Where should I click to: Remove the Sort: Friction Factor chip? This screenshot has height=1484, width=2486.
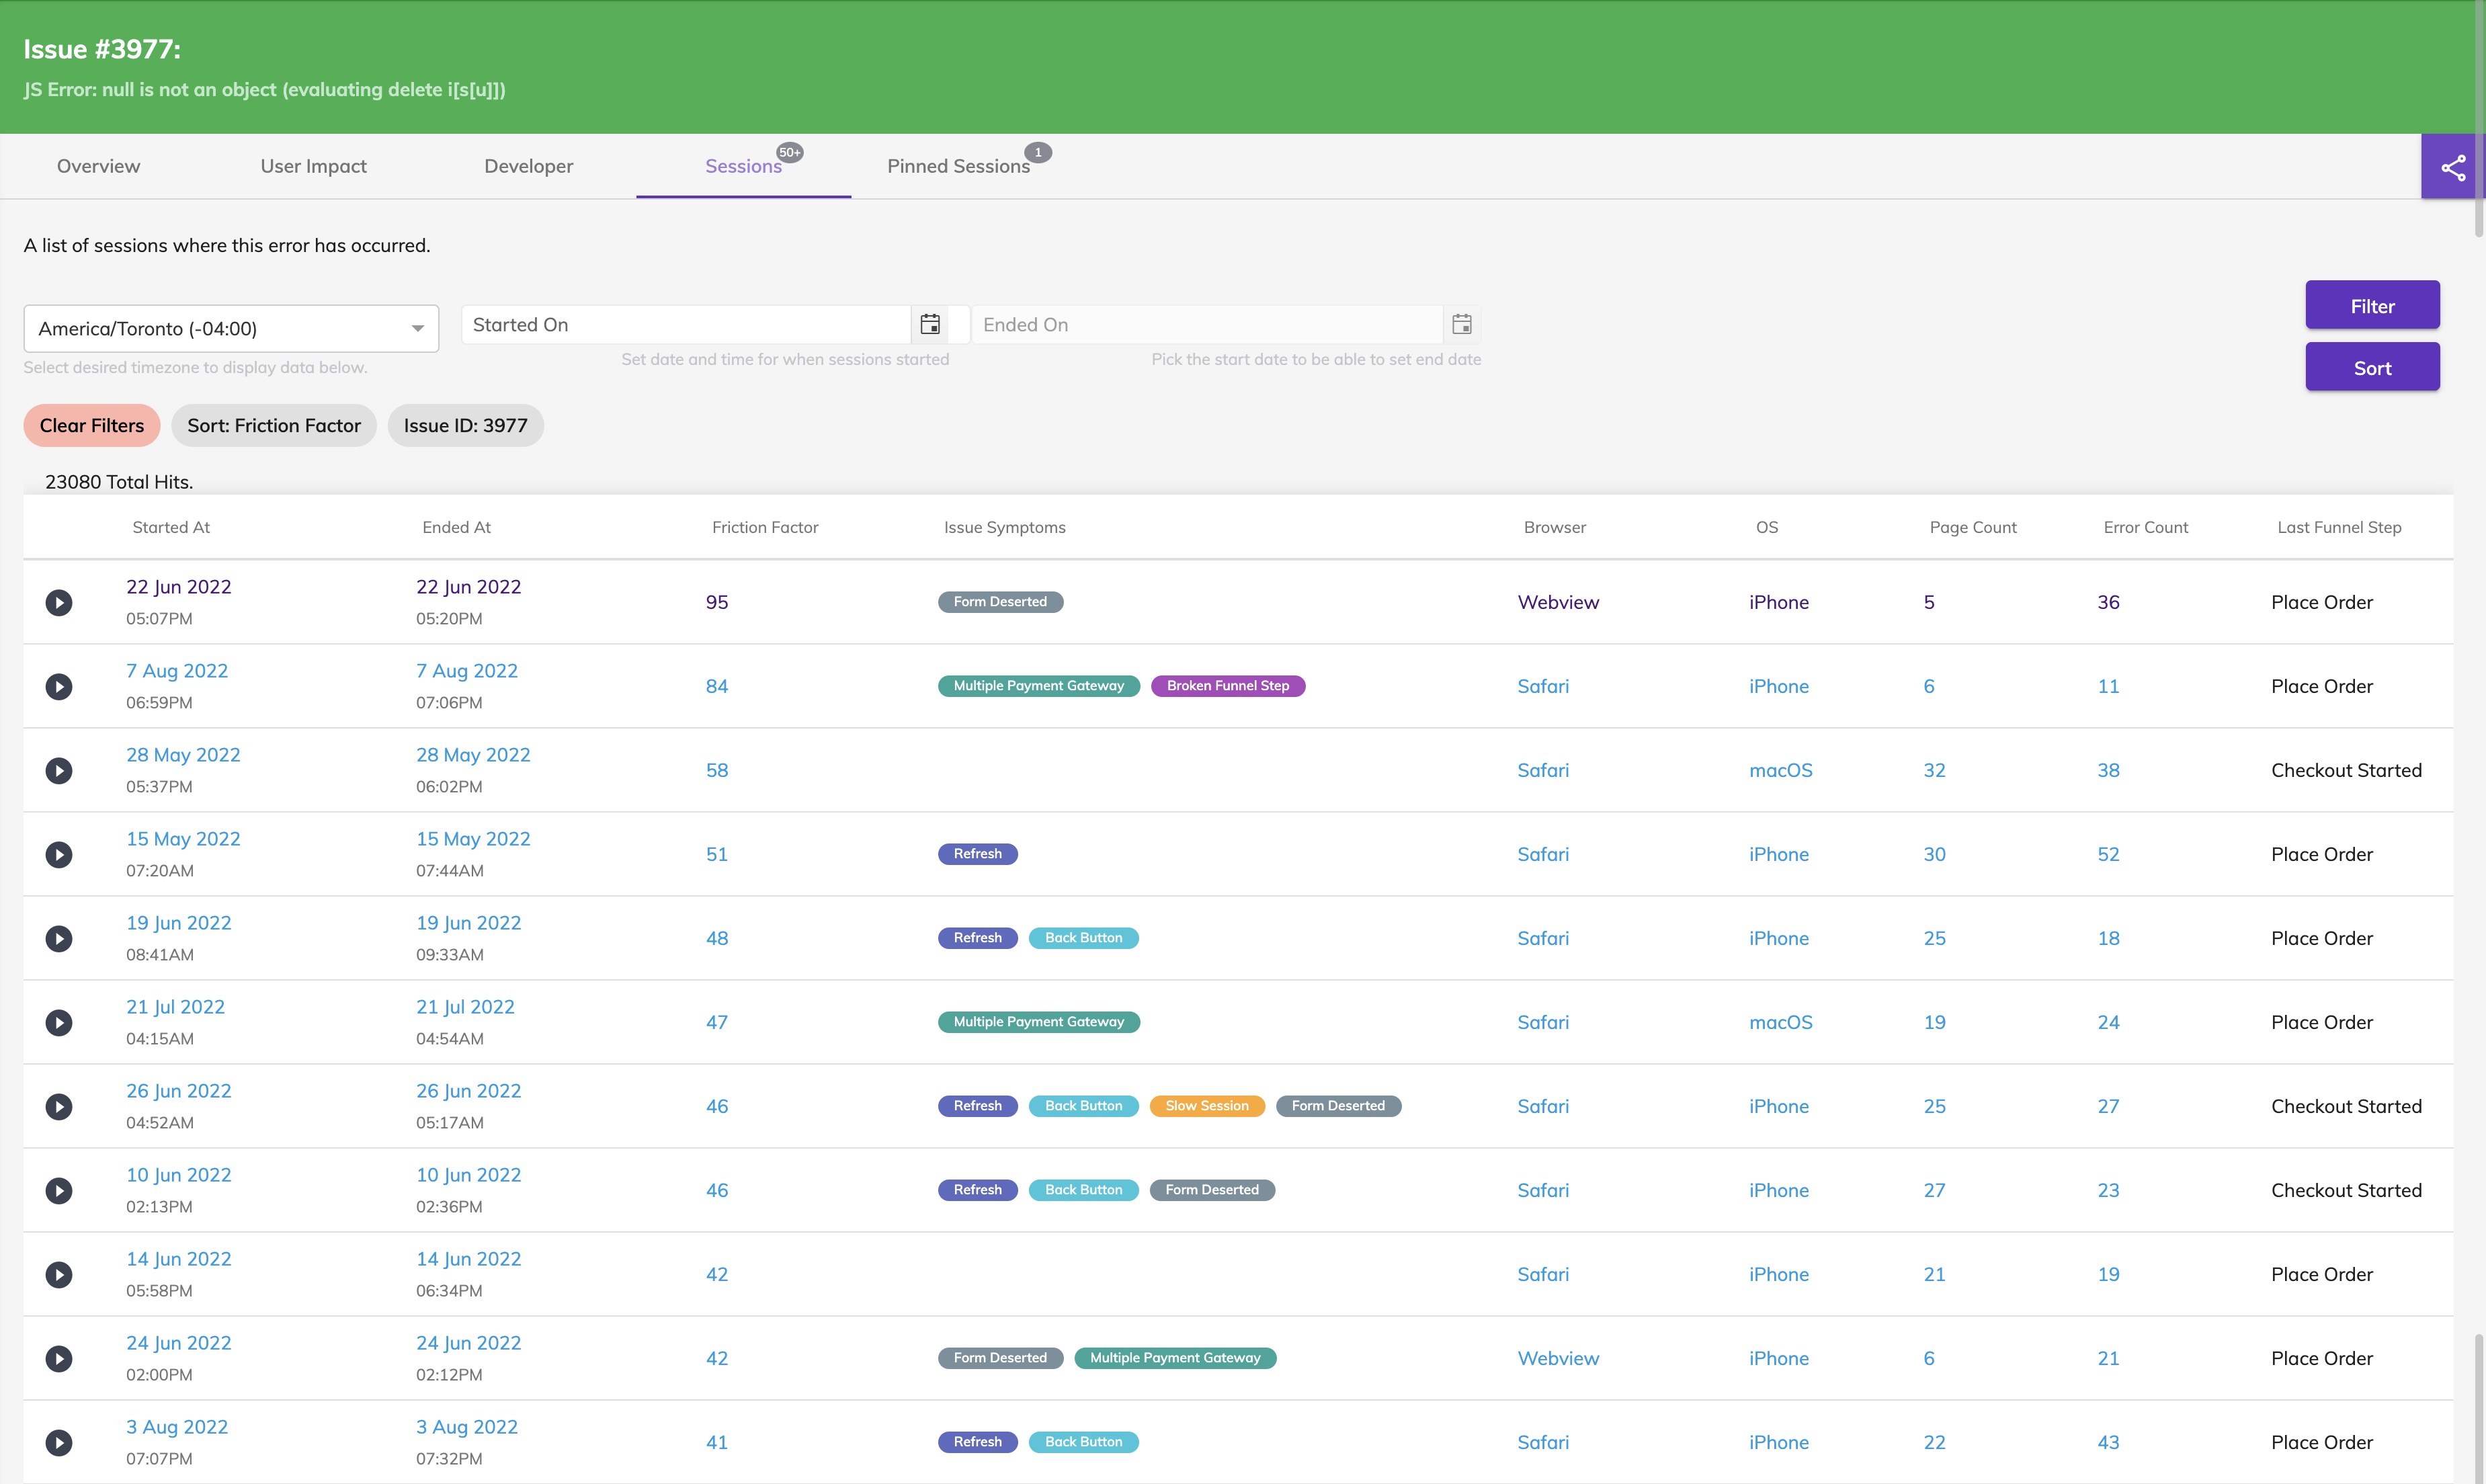[273, 425]
